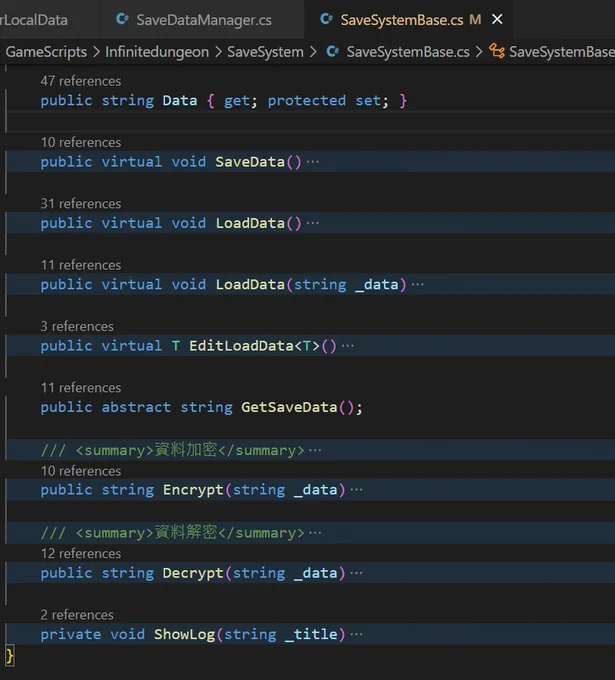
Task: Click the ShowLog method name
Action: pos(184,634)
